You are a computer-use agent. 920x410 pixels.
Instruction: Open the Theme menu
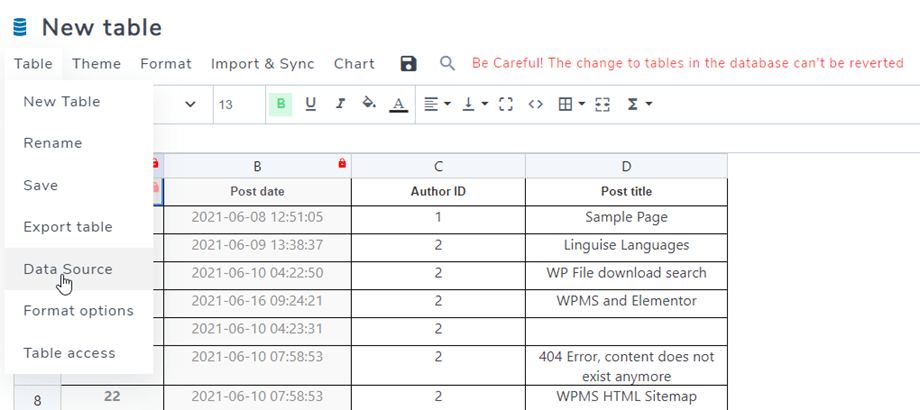point(97,64)
